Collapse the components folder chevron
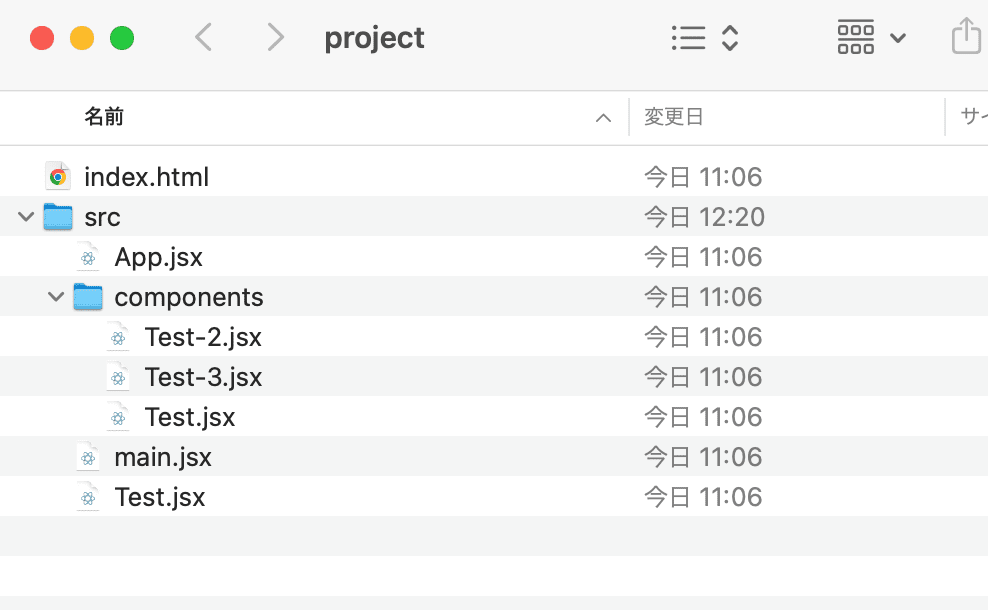Image resolution: width=988 pixels, height=610 pixels. [56, 297]
